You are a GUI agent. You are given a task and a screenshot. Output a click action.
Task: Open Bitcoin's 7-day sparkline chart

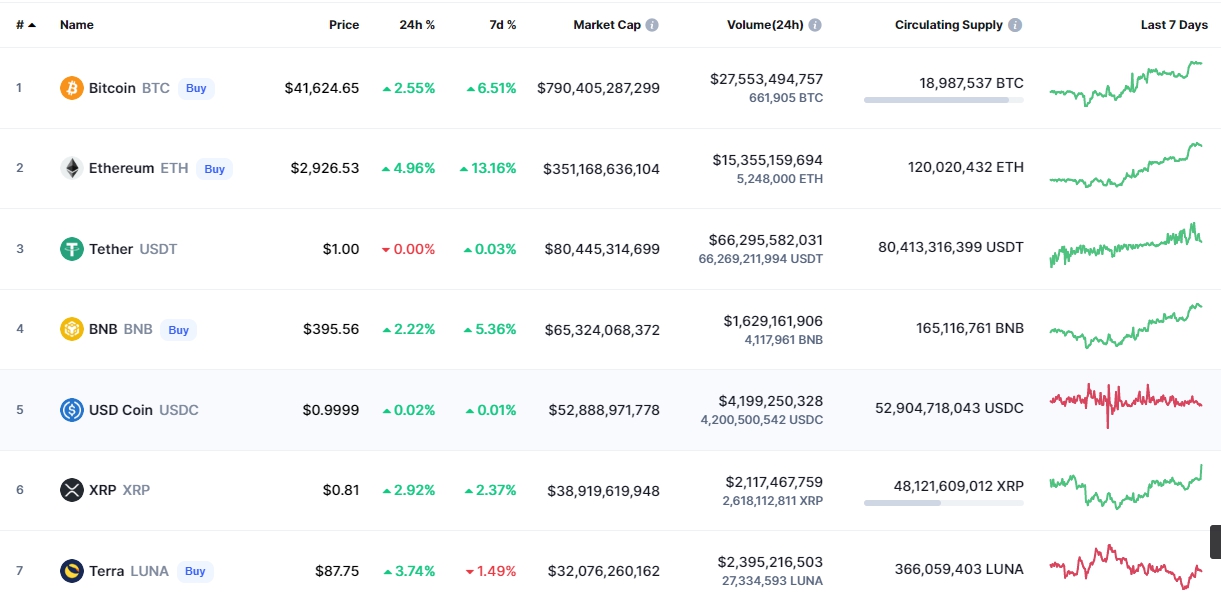1126,84
